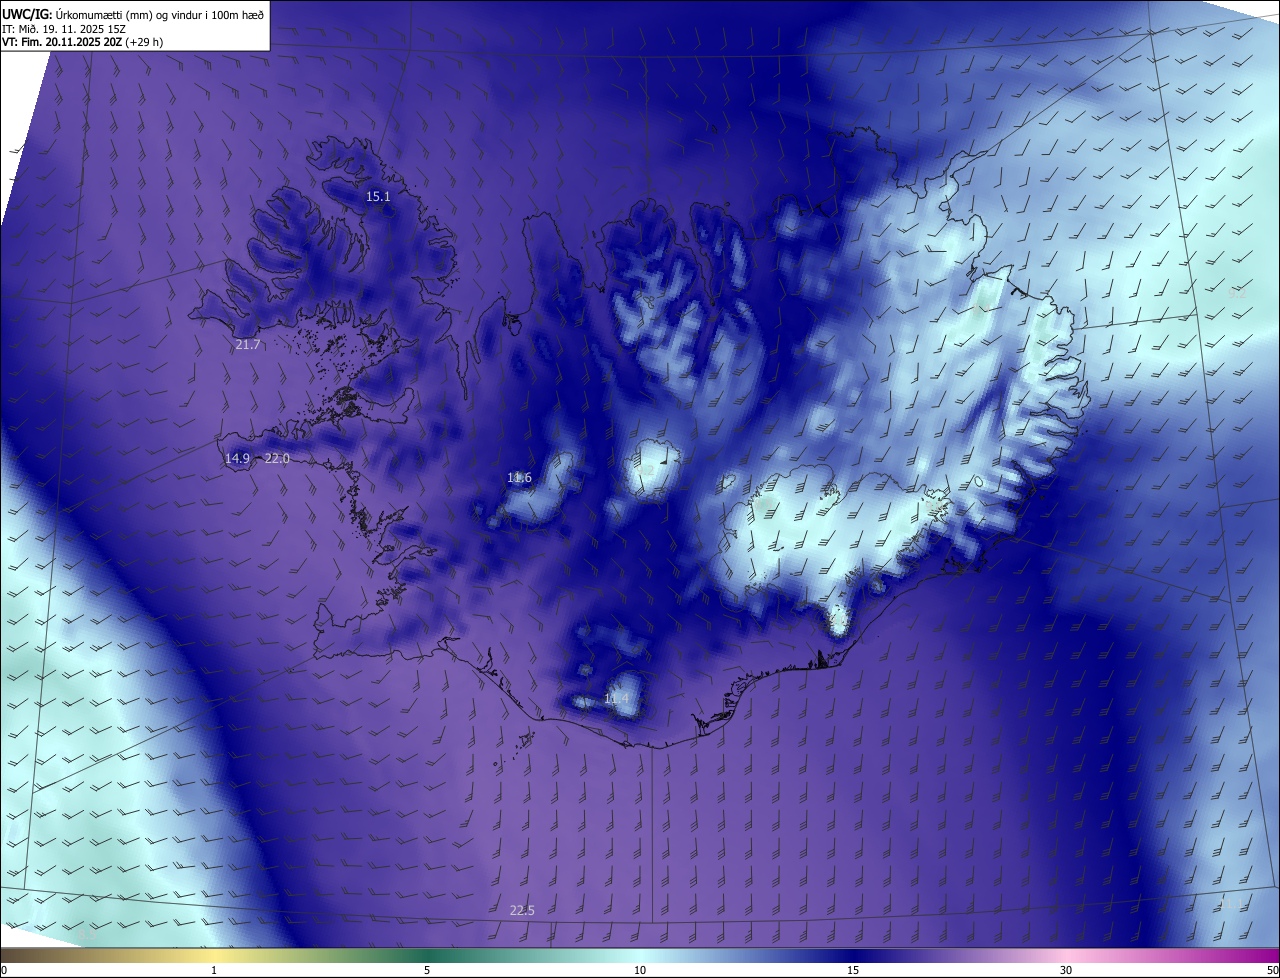Click the 5 tick on the color scale

pyautogui.click(x=427, y=970)
